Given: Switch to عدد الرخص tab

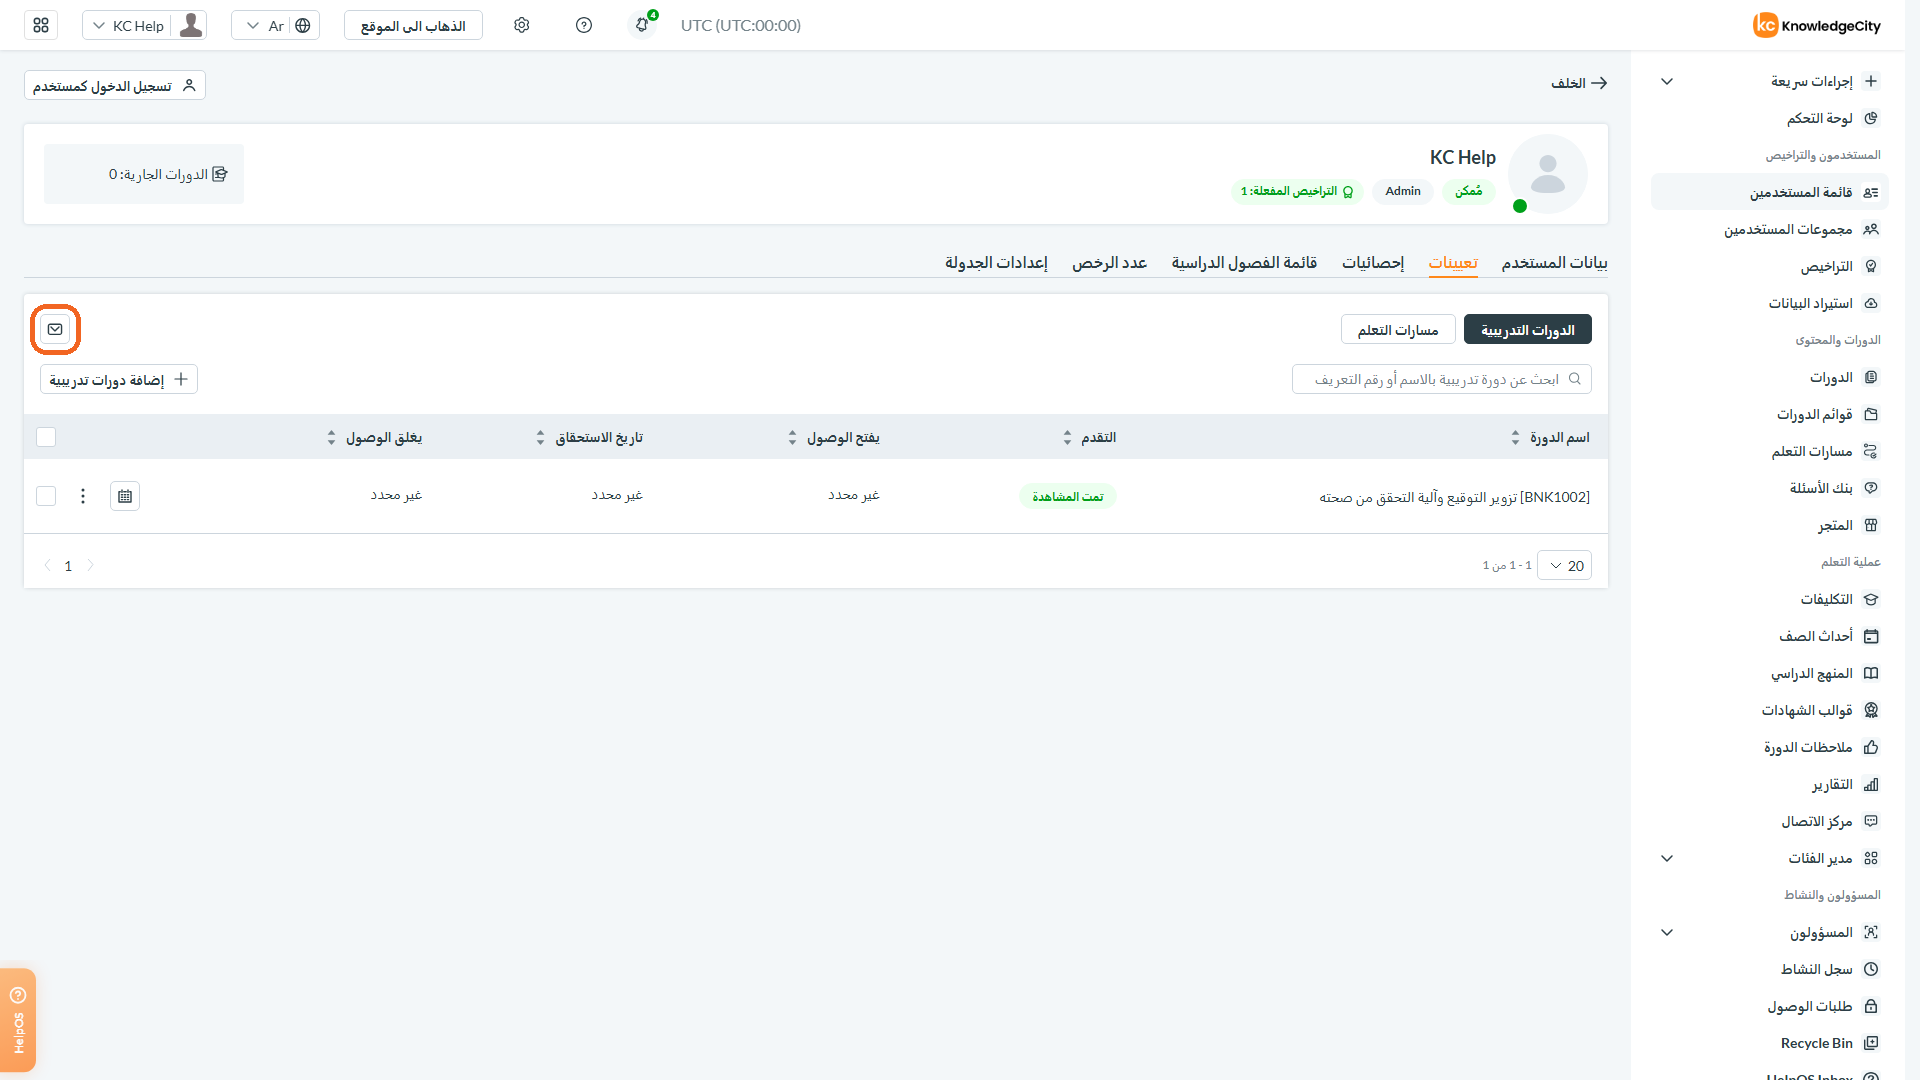Looking at the screenshot, I should tap(1110, 262).
